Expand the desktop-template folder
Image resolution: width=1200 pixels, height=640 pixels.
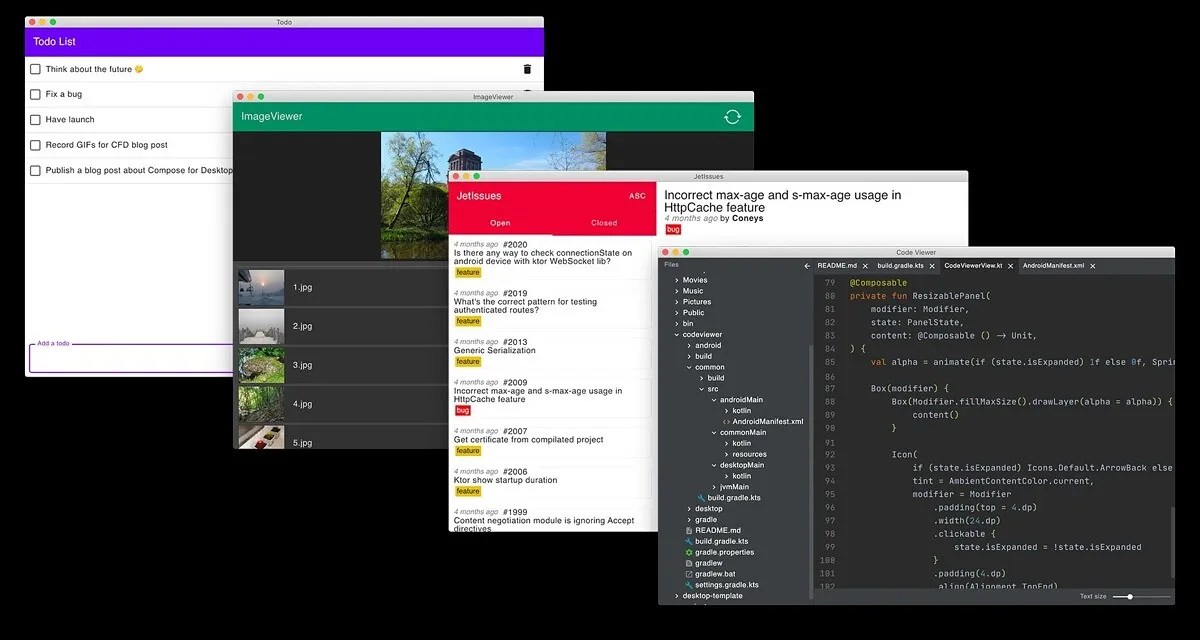(x=676, y=596)
